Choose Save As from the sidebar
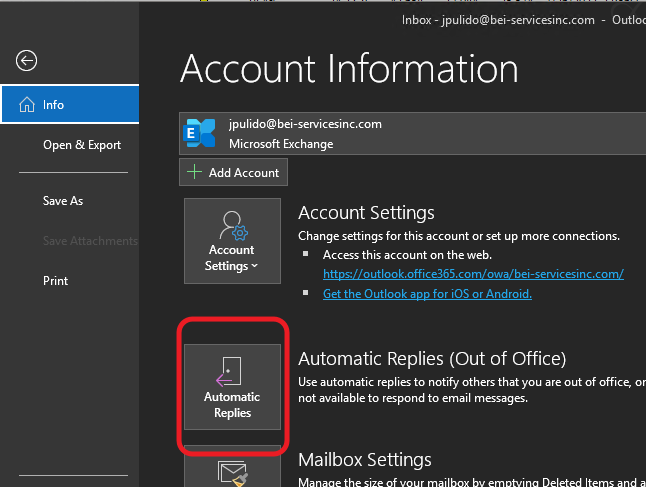Viewport: 646px width, 487px height. tap(63, 201)
